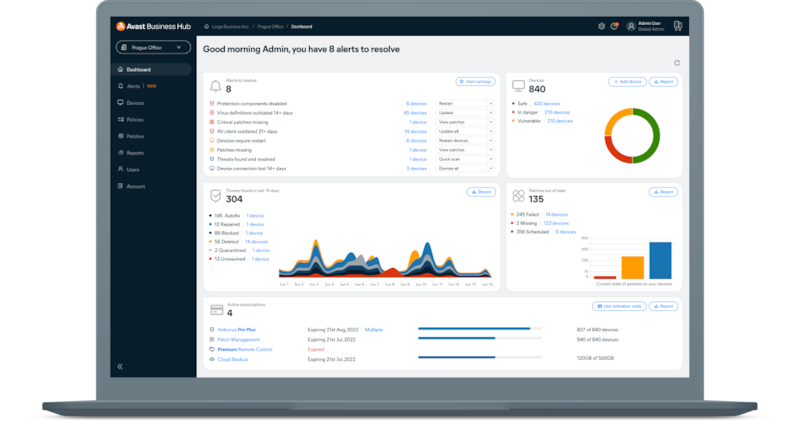Image resolution: width=800 pixels, height=421 pixels.
Task: Collapse the sidebar using double-chevron icon
Action: click(120, 367)
